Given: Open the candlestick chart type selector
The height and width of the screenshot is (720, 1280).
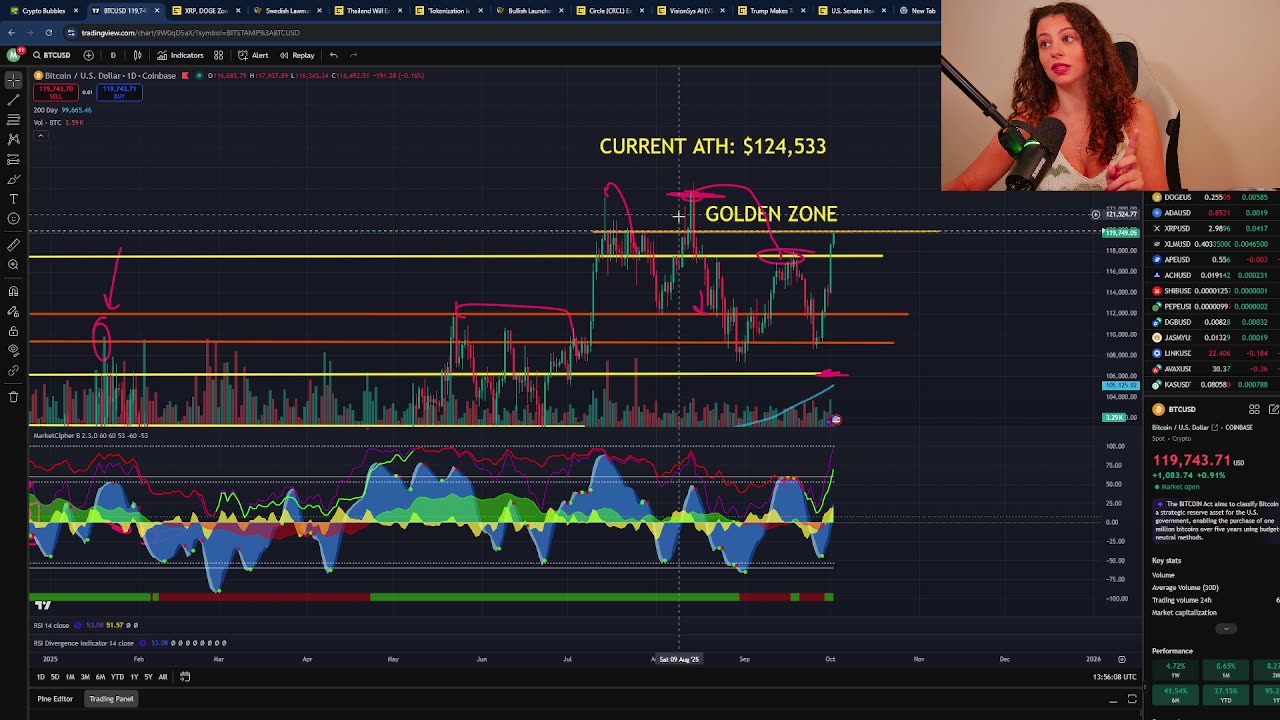Looking at the screenshot, I should point(137,55).
